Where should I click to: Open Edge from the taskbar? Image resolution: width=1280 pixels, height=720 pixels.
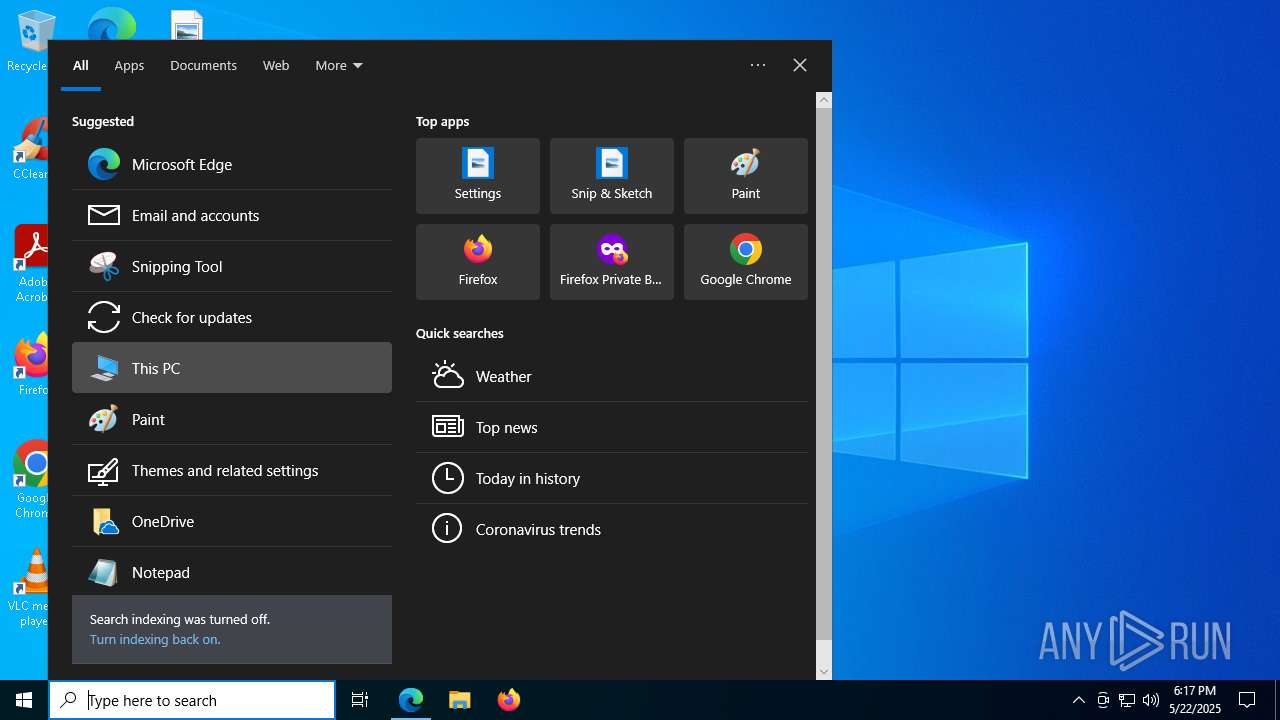[411, 700]
